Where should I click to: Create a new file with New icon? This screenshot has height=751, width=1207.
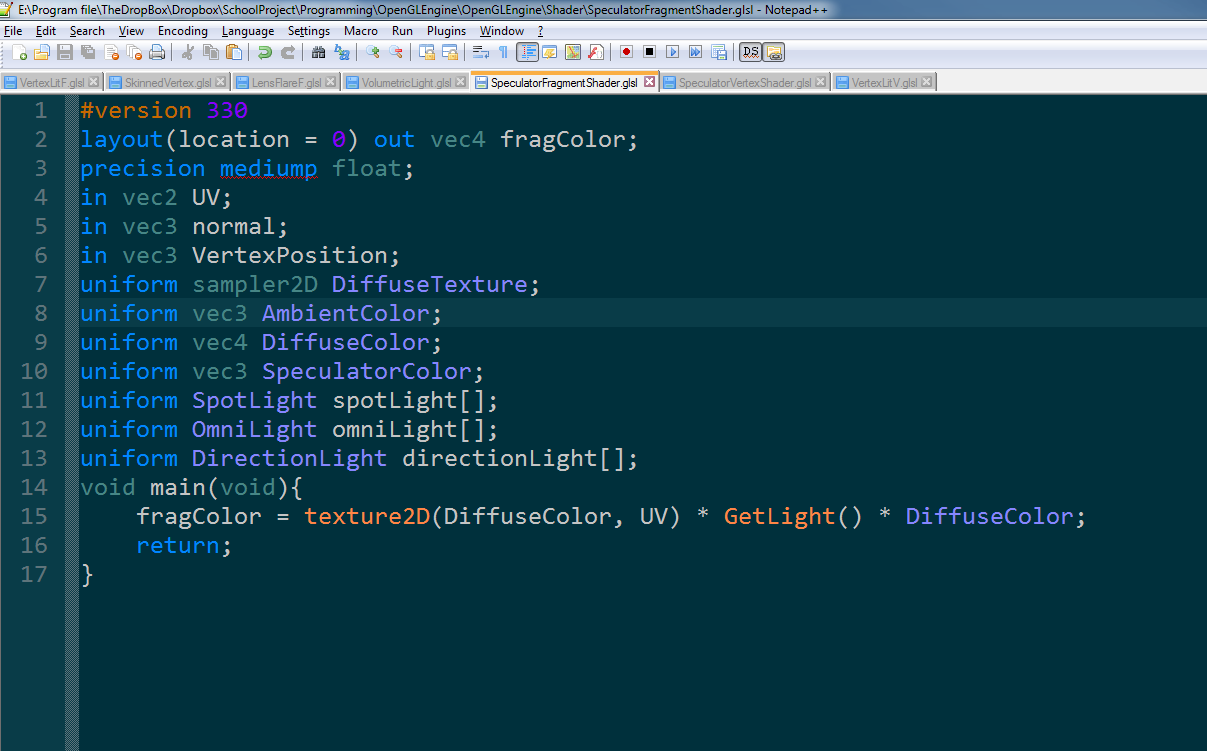point(20,52)
